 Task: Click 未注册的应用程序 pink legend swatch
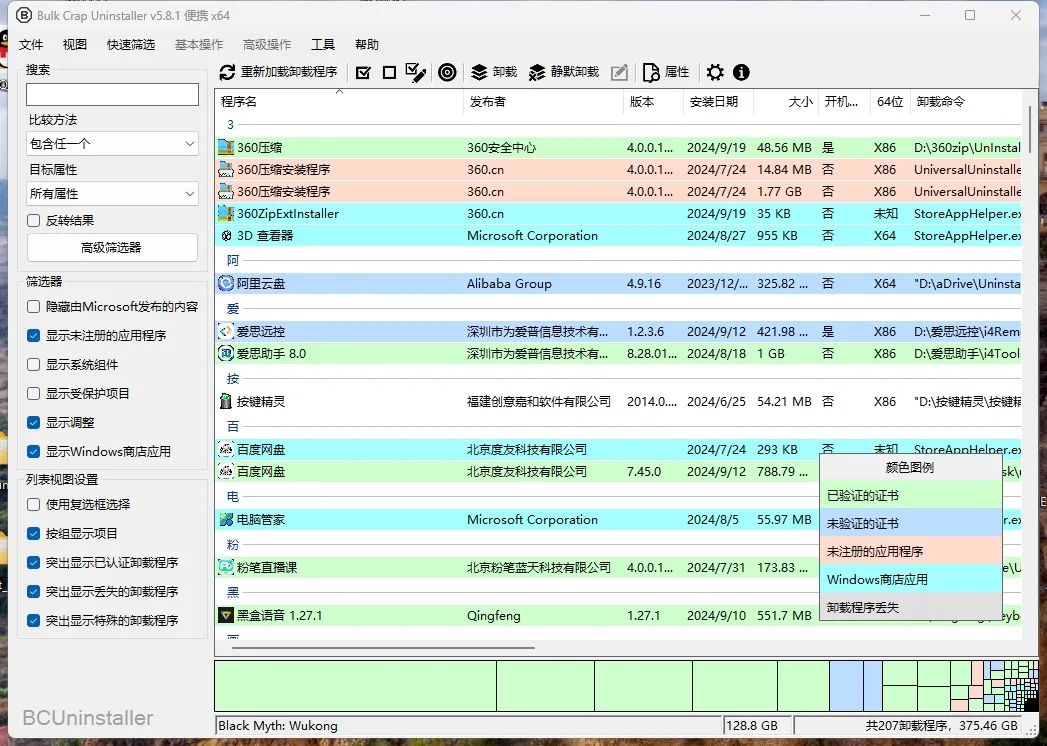click(x=911, y=552)
